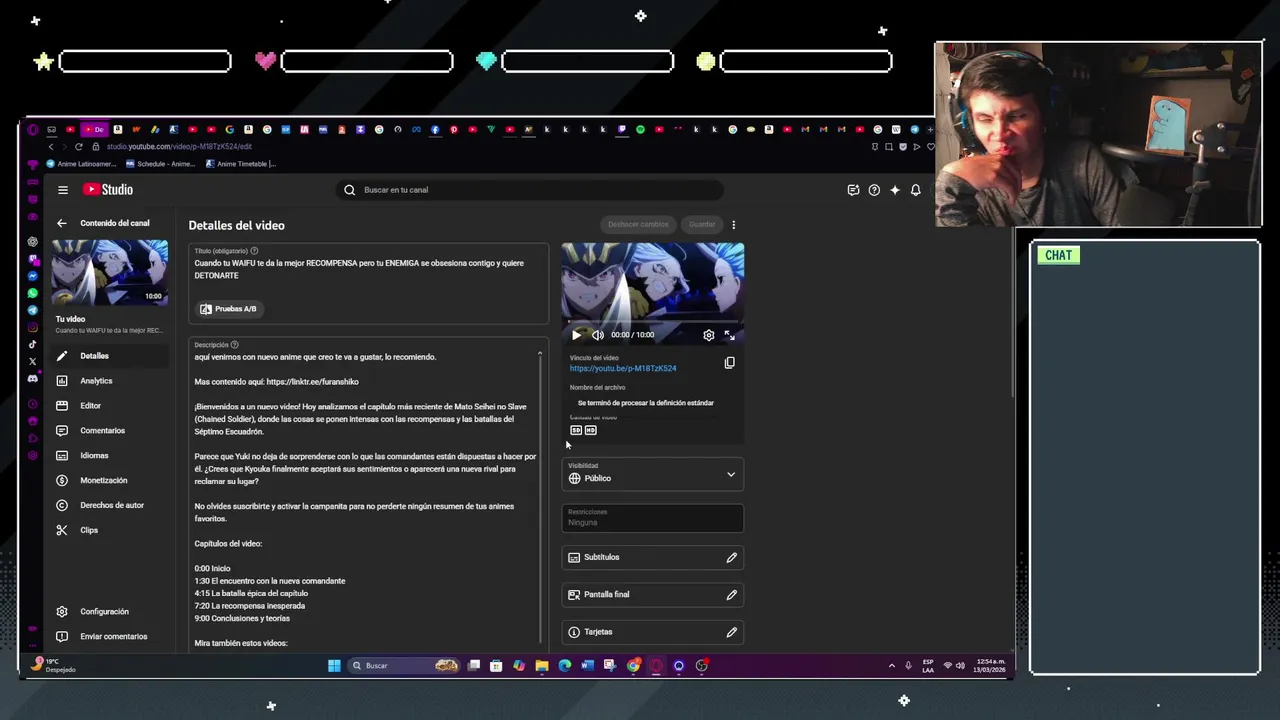Open Word from the taskbar
The height and width of the screenshot is (720, 1280).
coord(587,666)
